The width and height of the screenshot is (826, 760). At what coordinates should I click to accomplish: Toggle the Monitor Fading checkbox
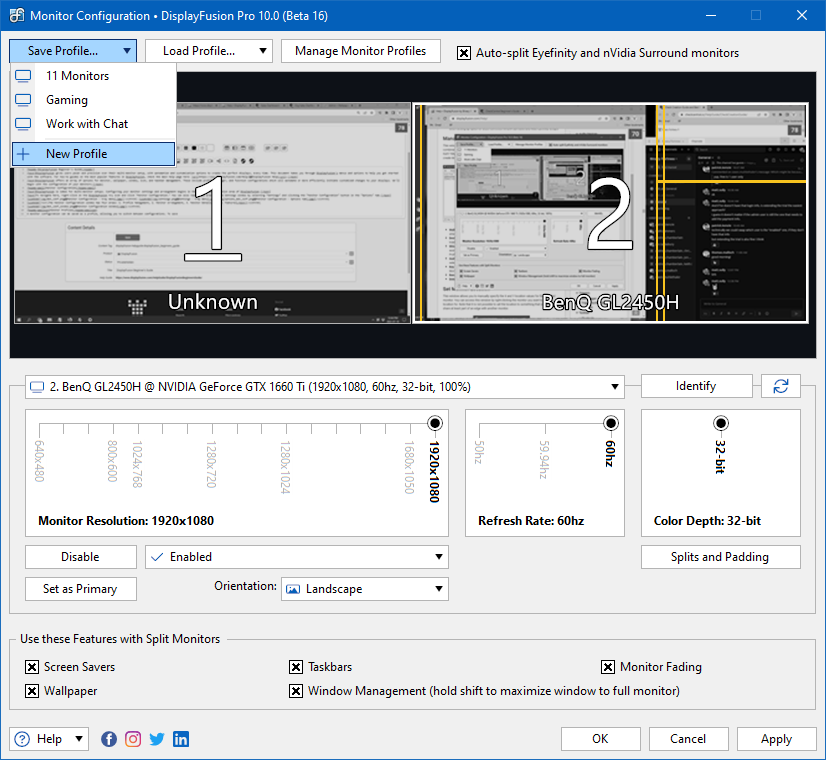(x=607, y=667)
